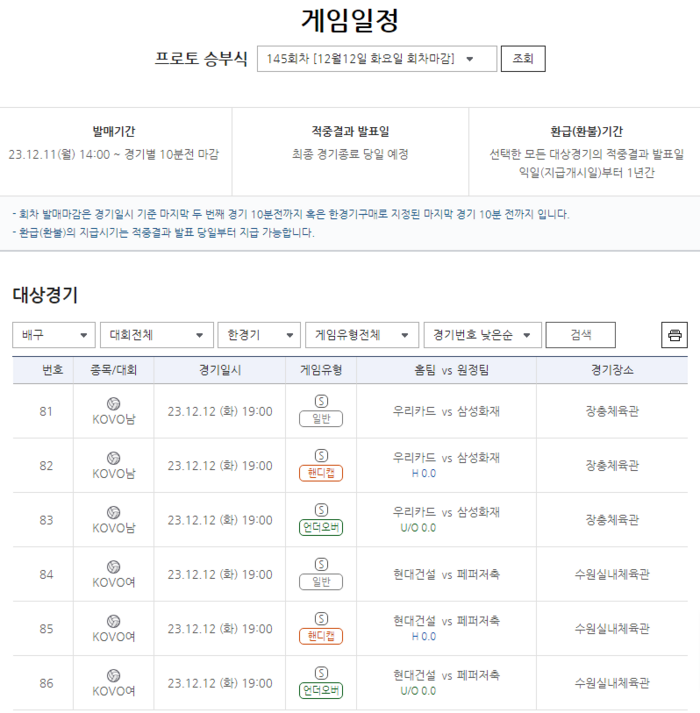Expand the 대회전체 league dropdown
Screen dimensions: 700x713
tap(158, 335)
